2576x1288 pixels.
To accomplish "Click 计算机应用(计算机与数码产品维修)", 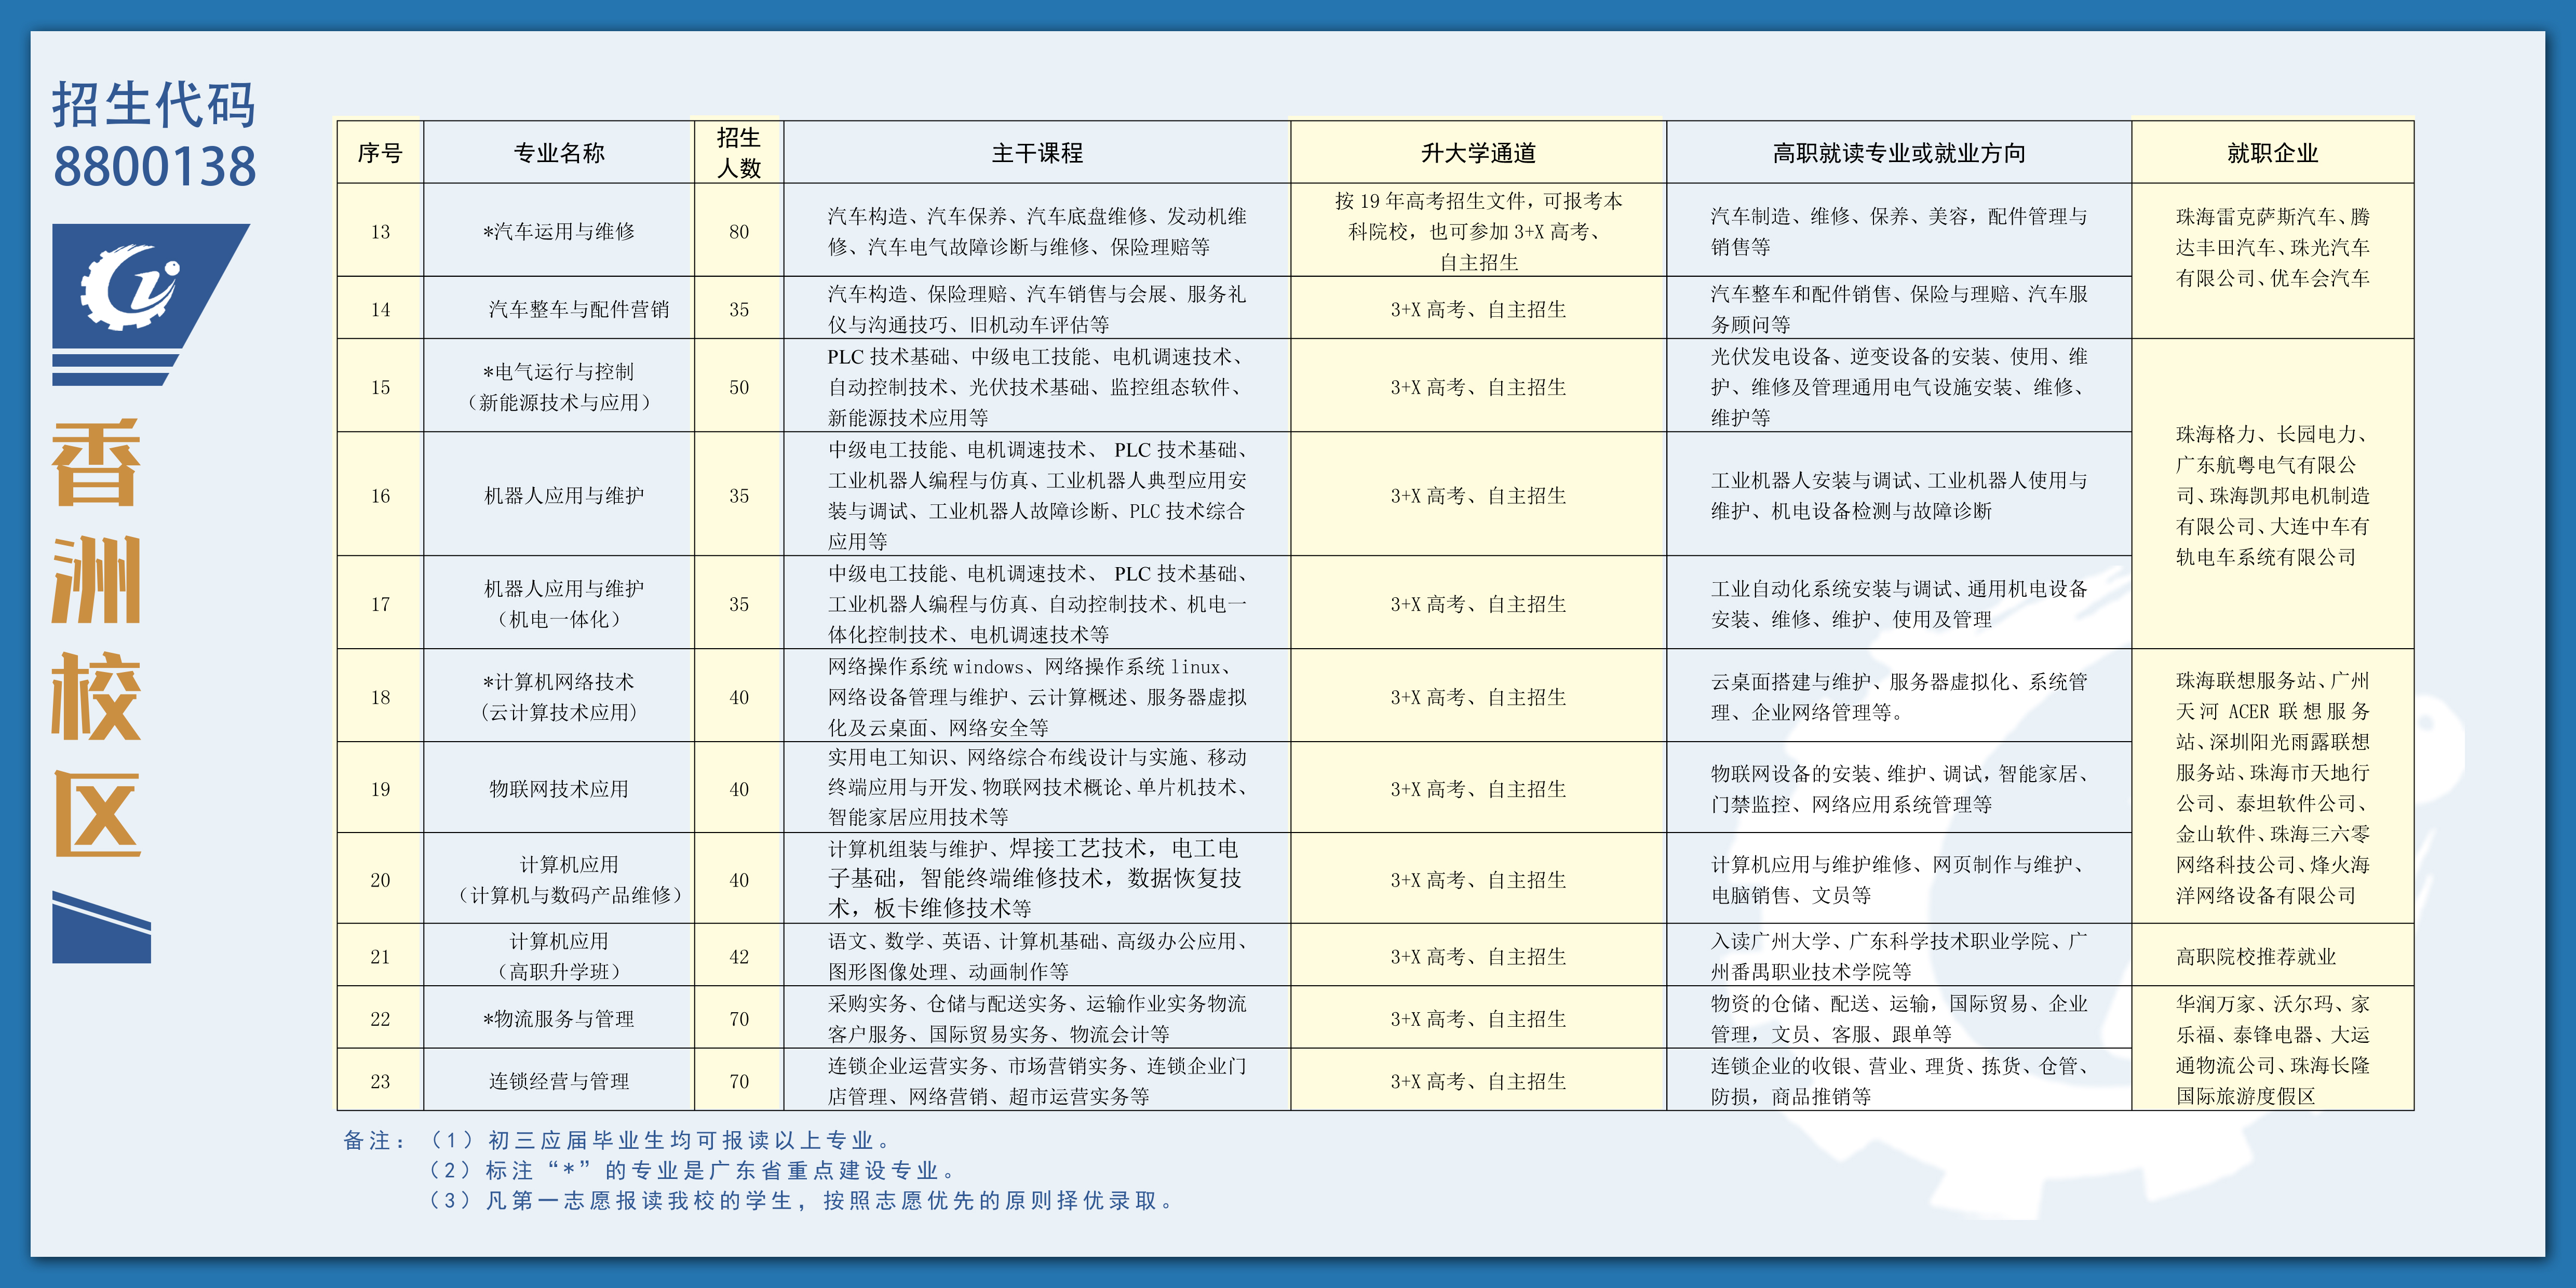I will click(x=569, y=880).
